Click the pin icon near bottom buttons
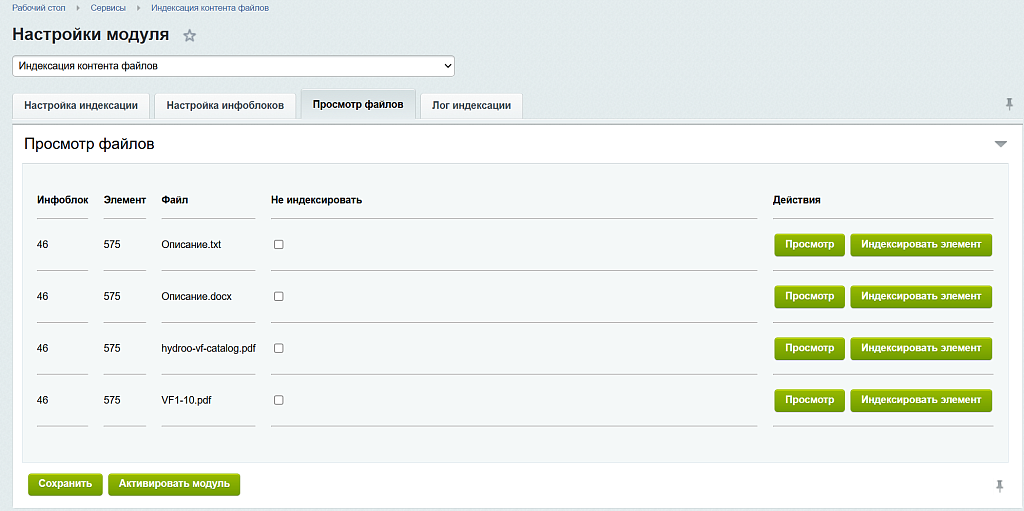This screenshot has height=511, width=1024. (999, 485)
